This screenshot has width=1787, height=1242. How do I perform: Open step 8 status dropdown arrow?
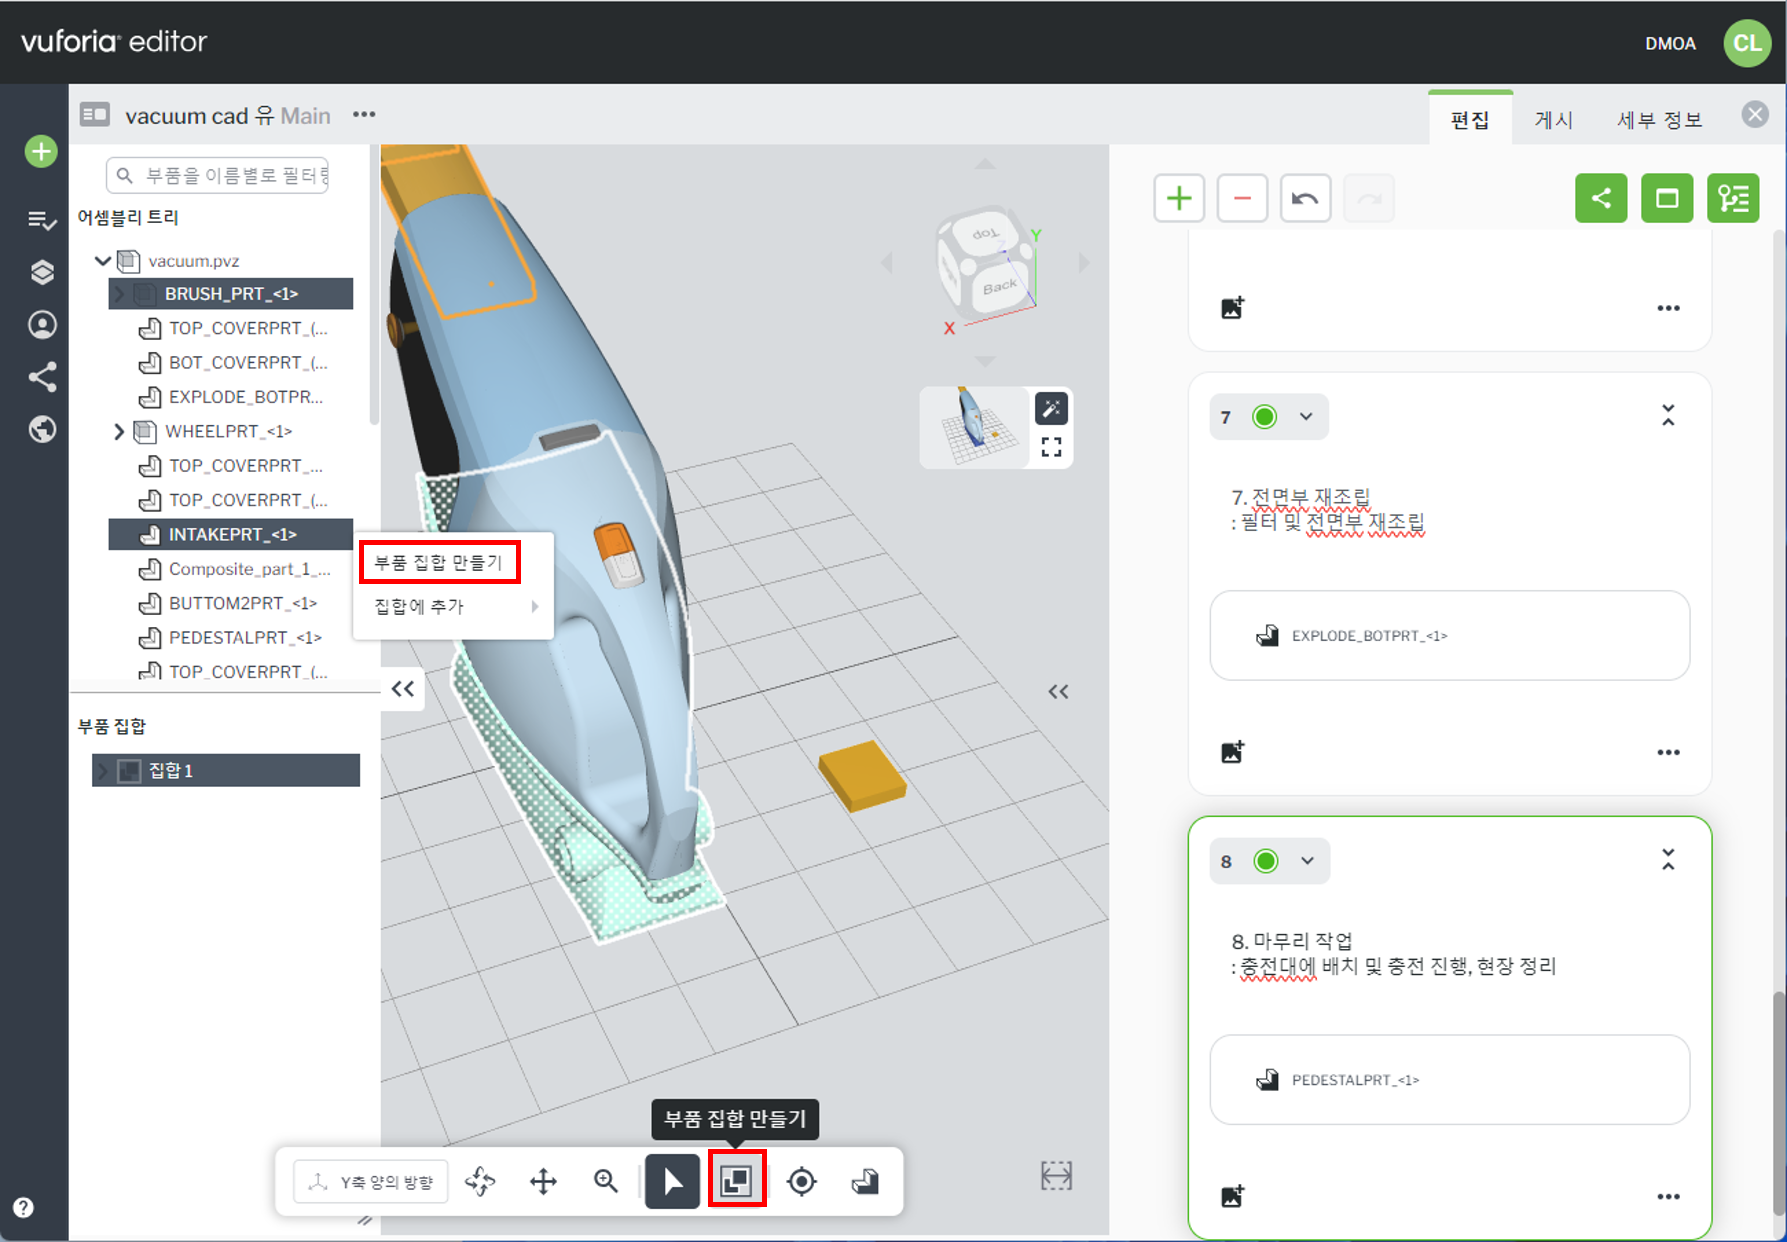coord(1307,861)
